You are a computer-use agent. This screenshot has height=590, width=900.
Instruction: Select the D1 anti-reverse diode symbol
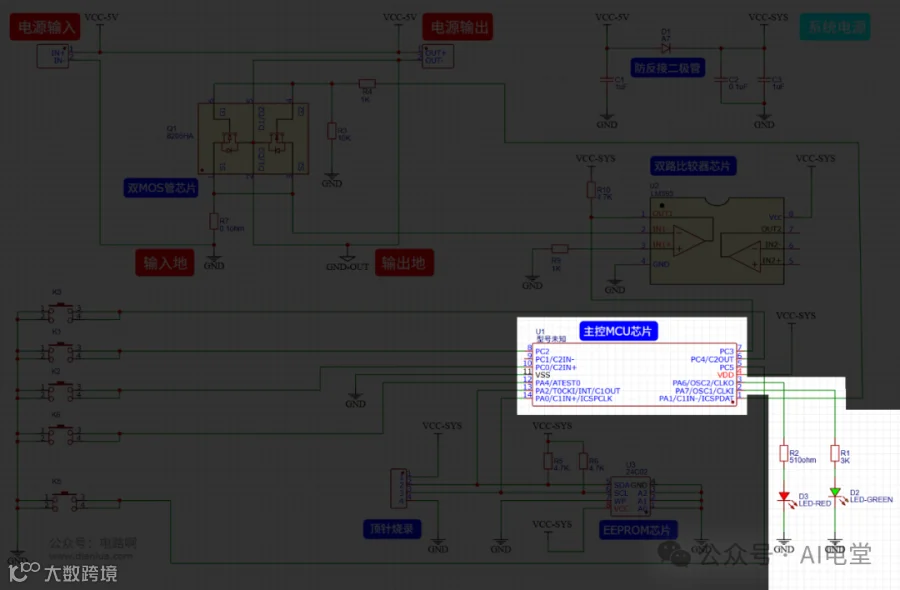coord(666,48)
